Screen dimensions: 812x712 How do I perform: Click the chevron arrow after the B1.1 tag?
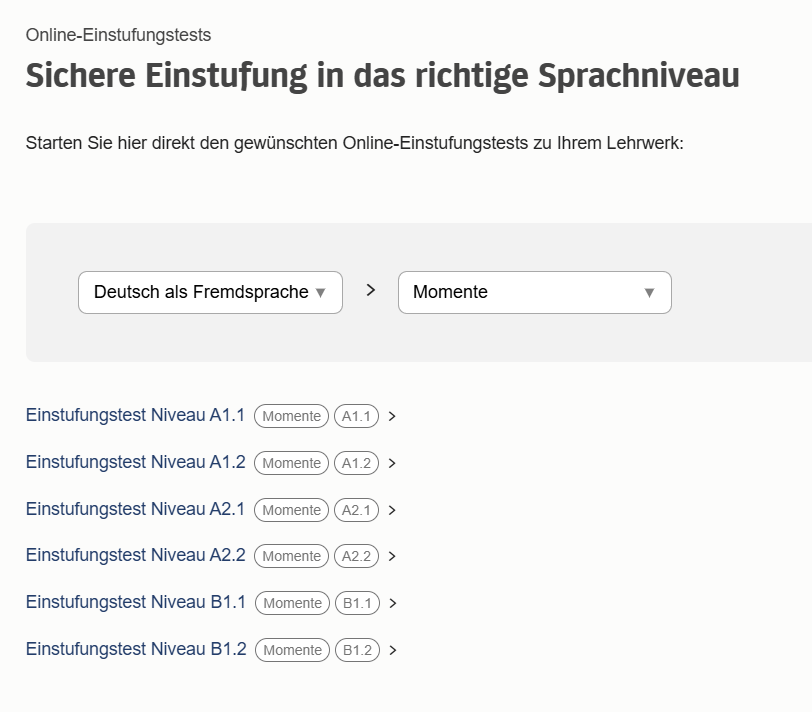393,603
